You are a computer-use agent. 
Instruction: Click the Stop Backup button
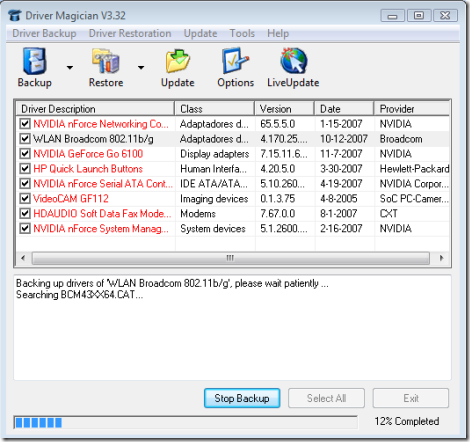242,398
